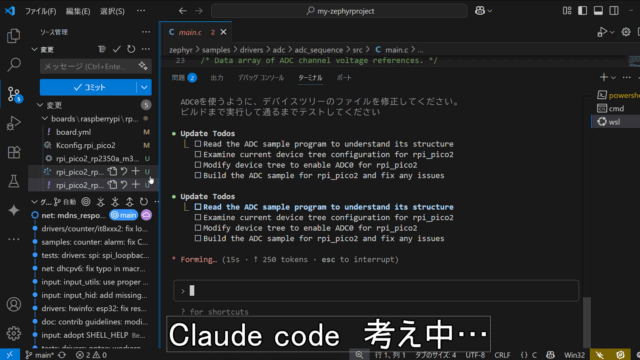Open the Accounts icon
Screen dimensions: 640x360
[x=13, y=304]
